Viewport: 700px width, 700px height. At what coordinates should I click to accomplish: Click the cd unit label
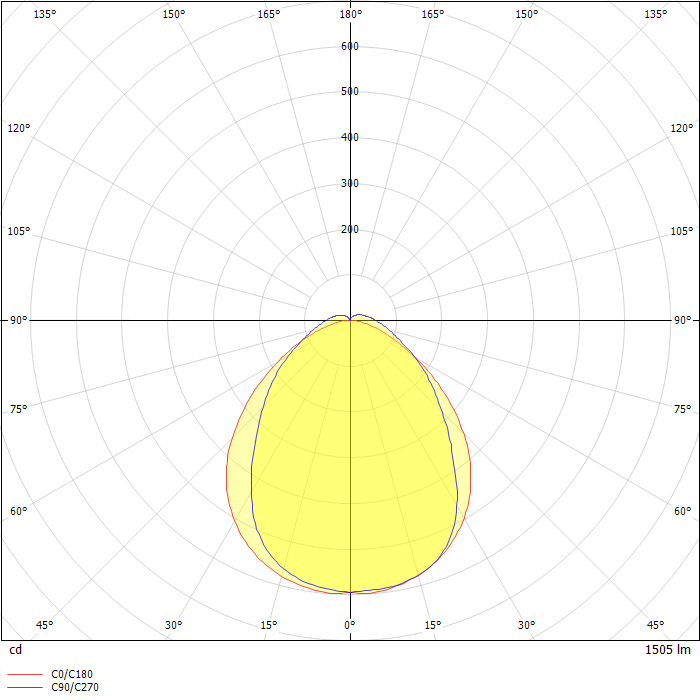pyautogui.click(x=15, y=650)
